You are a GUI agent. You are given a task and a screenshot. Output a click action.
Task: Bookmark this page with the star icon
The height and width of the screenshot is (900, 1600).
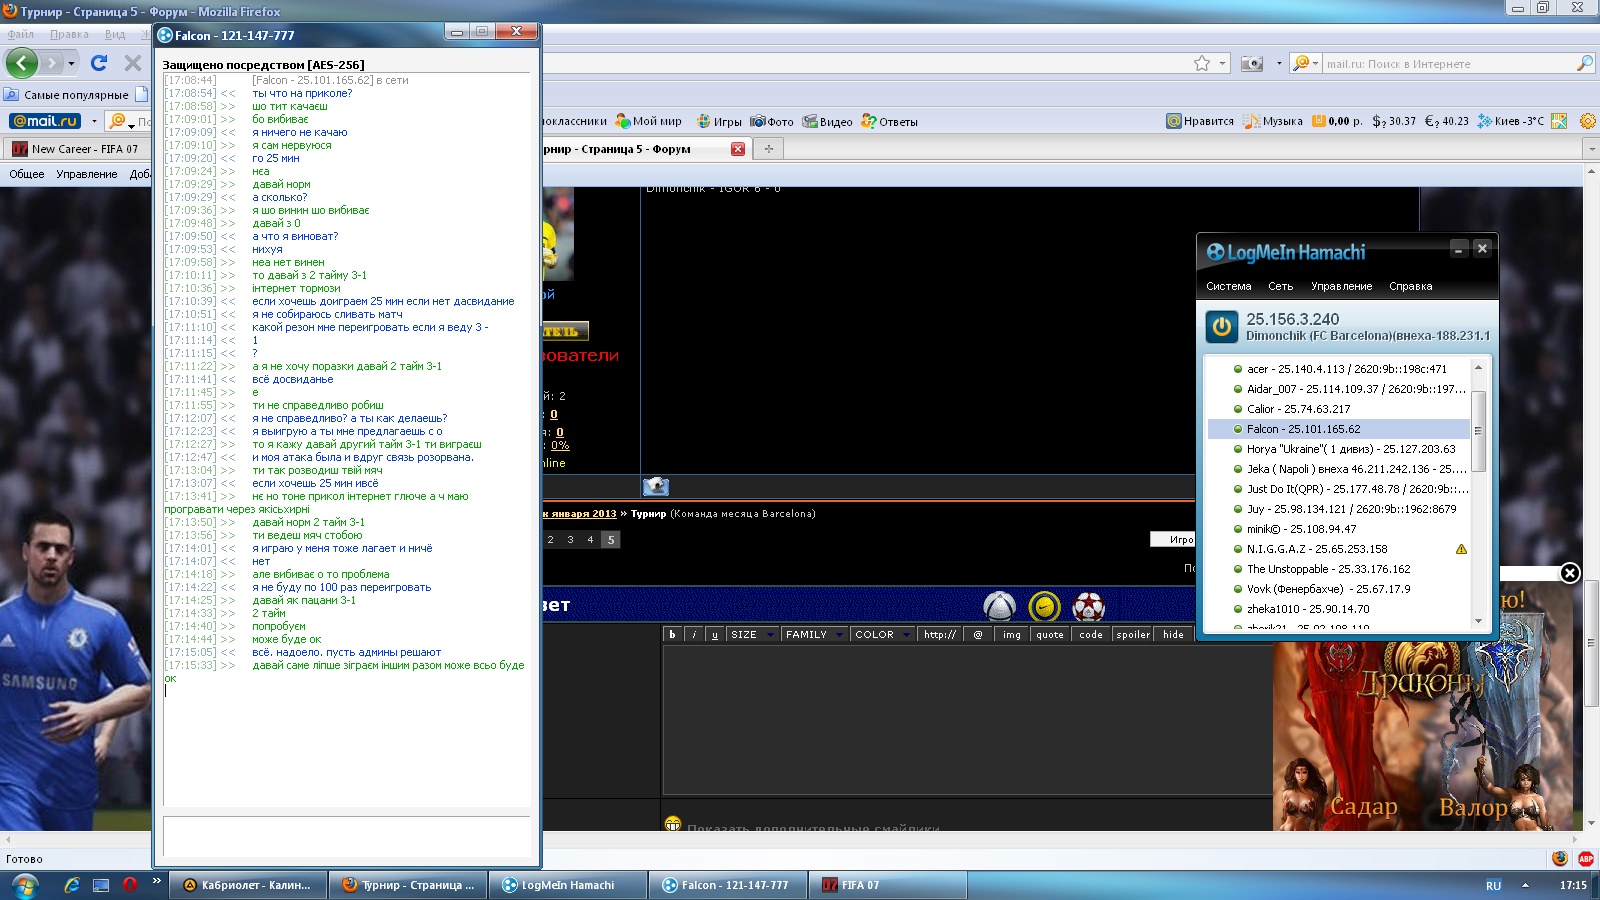1202,63
